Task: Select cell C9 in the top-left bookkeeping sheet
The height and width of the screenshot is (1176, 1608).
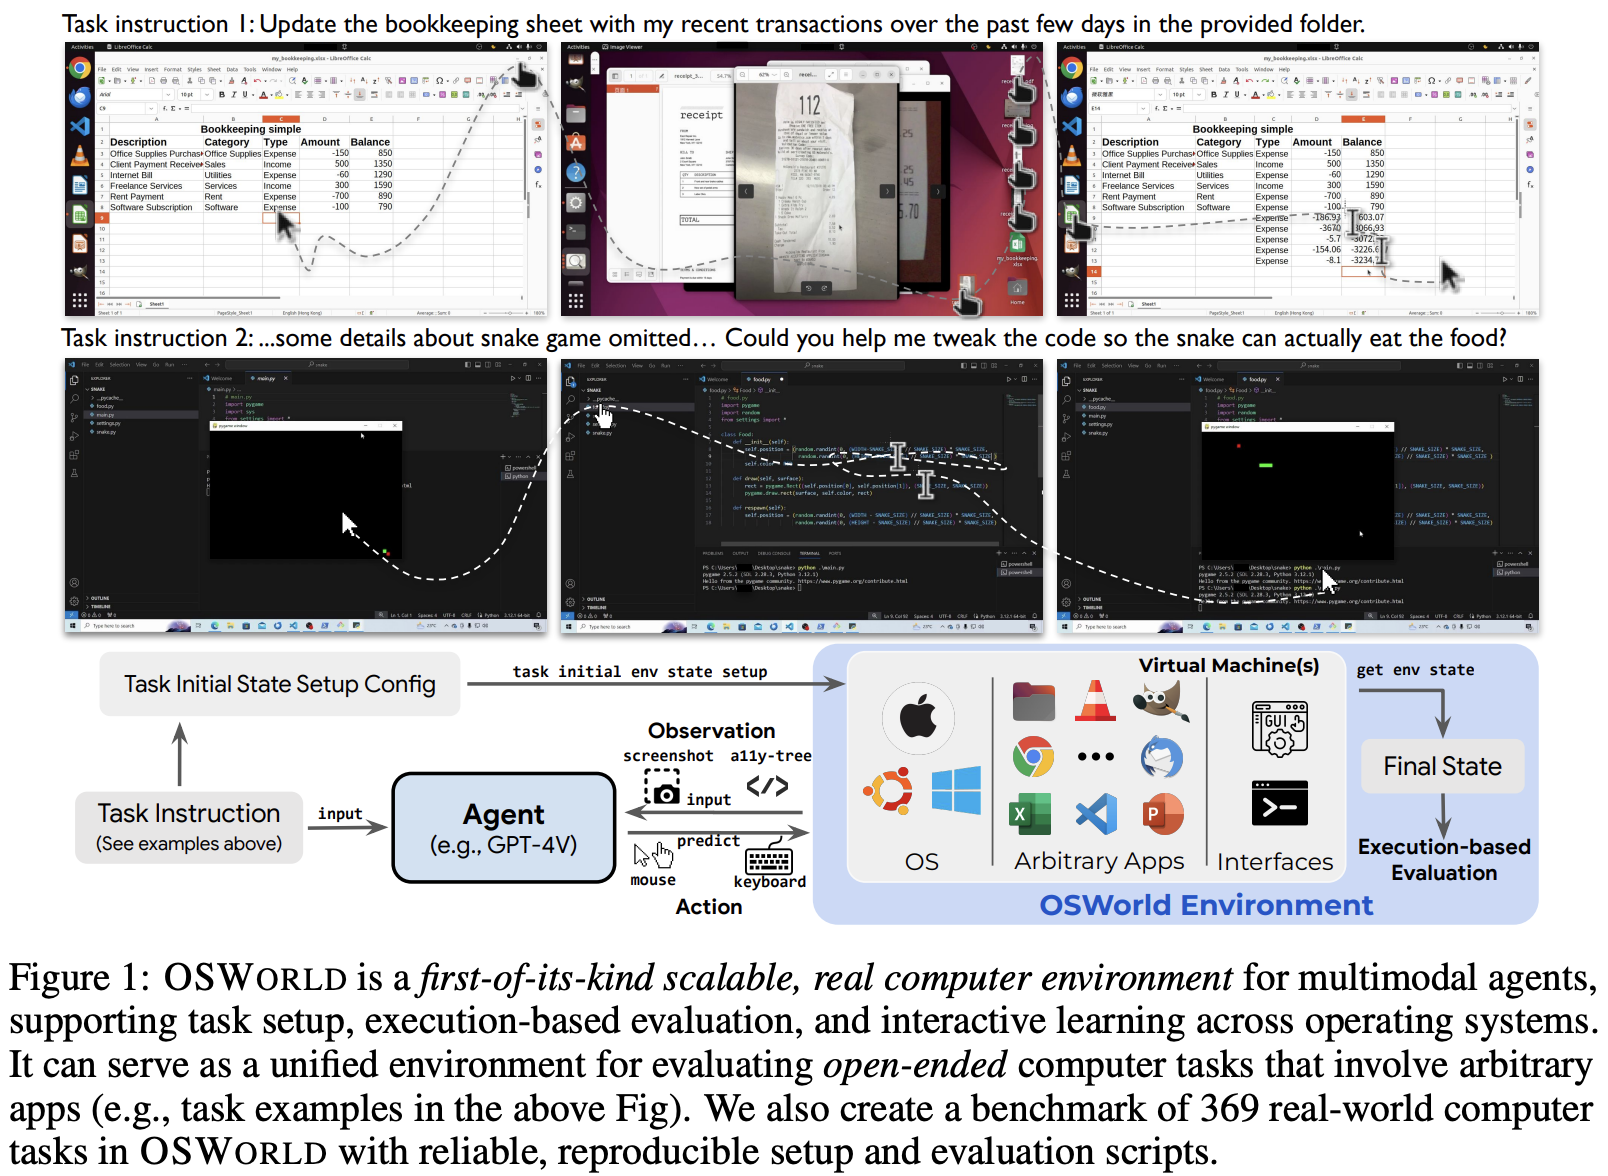Action: click(280, 218)
